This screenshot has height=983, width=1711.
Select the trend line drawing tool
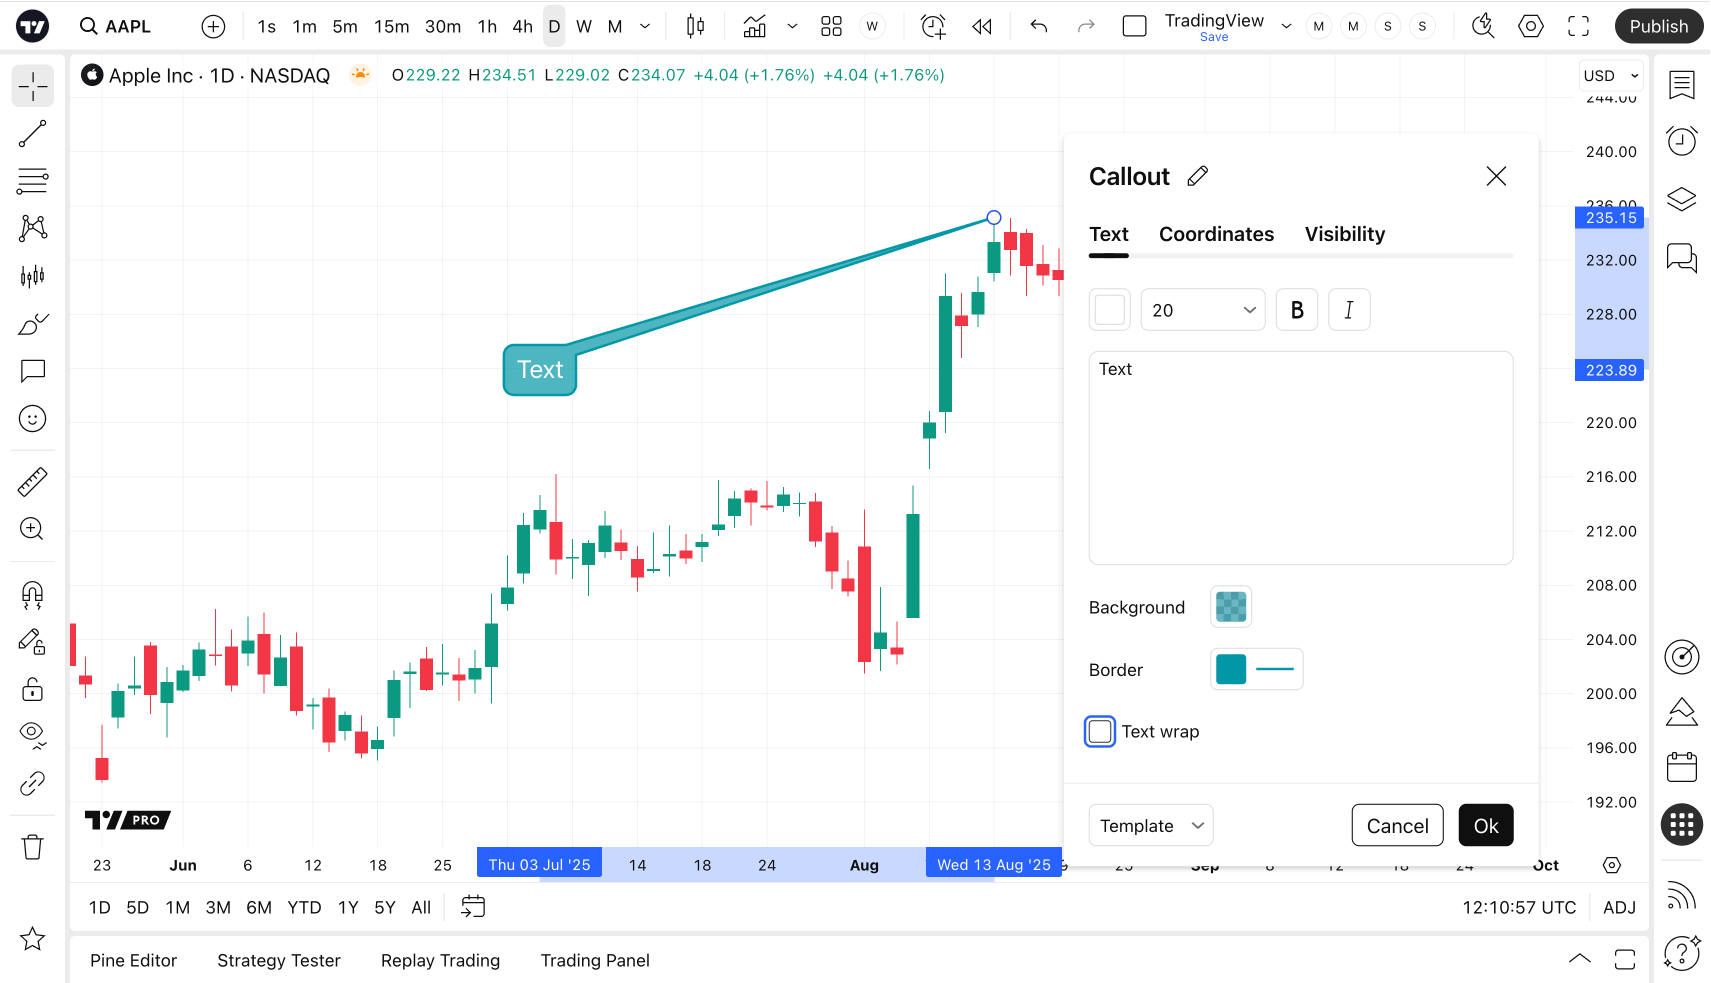click(33, 134)
